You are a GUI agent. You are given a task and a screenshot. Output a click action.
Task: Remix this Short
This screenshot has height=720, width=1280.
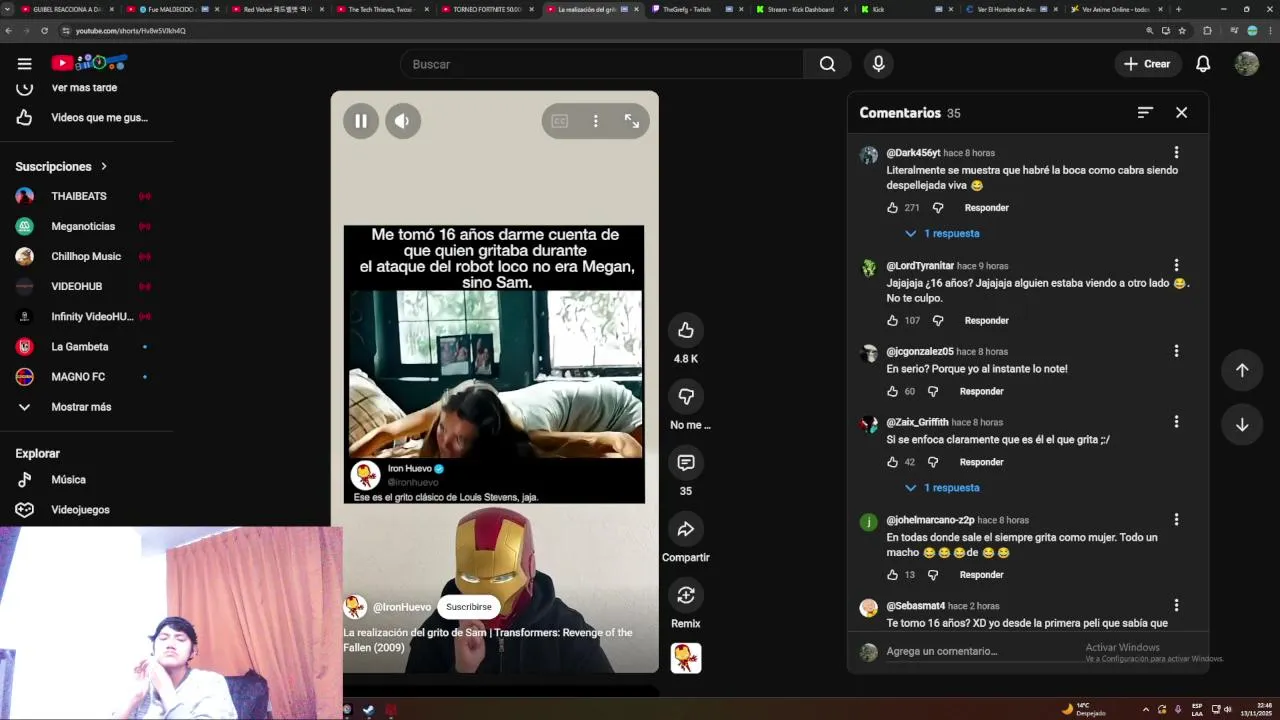tap(686, 595)
